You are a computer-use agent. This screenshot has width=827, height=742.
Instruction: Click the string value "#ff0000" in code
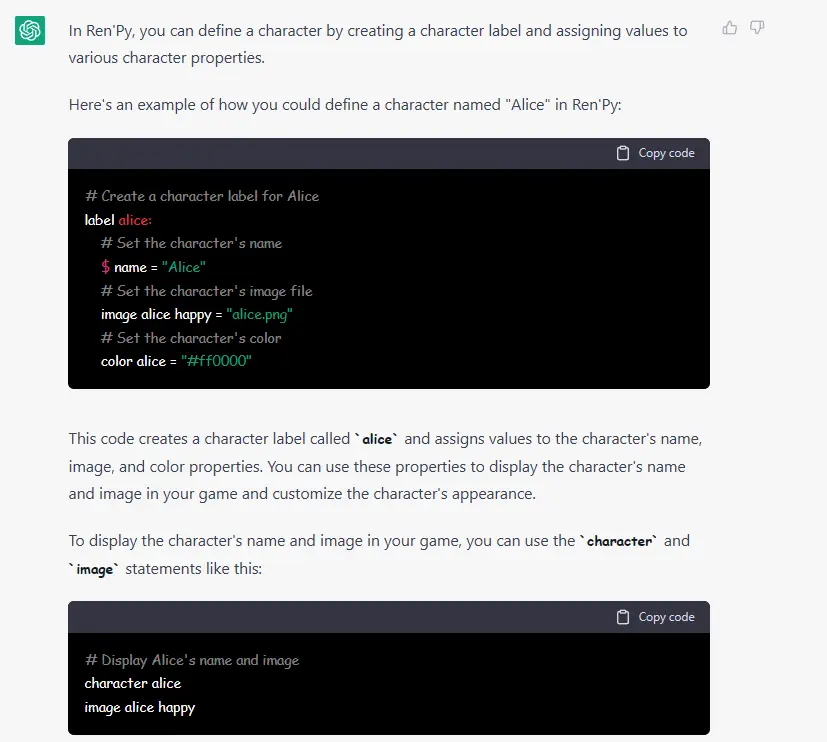(216, 361)
